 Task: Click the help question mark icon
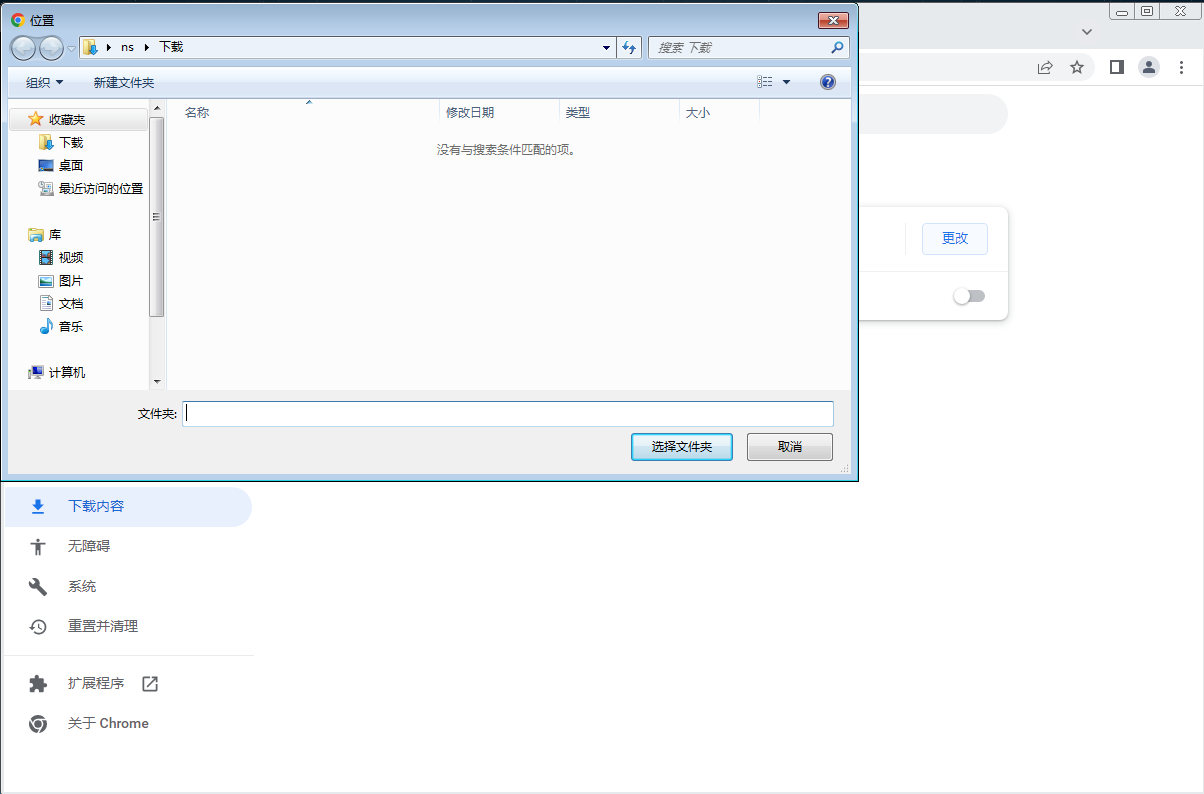(828, 82)
